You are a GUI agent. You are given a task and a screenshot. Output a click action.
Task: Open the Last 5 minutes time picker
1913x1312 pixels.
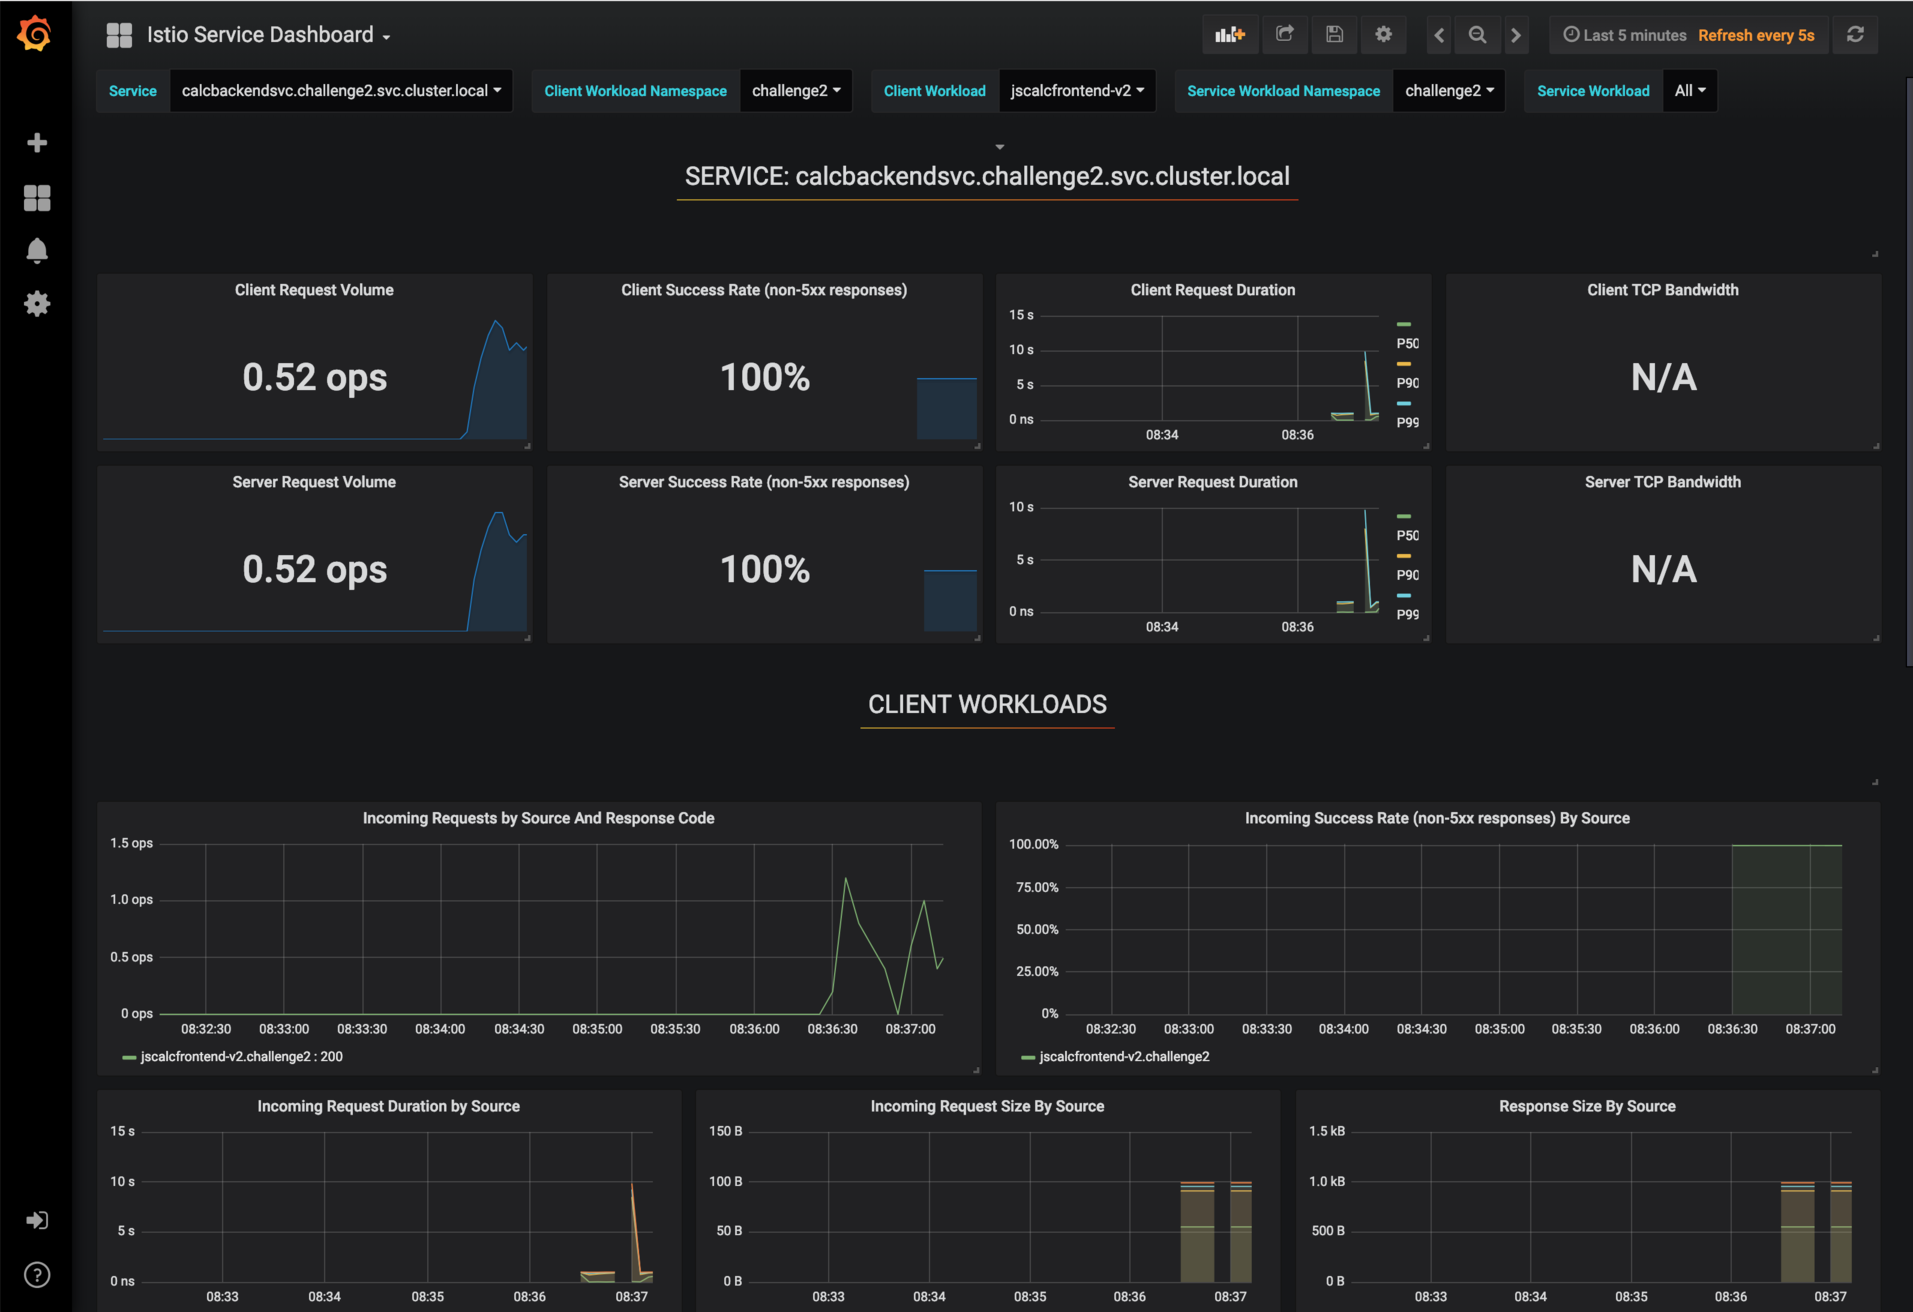point(1625,35)
